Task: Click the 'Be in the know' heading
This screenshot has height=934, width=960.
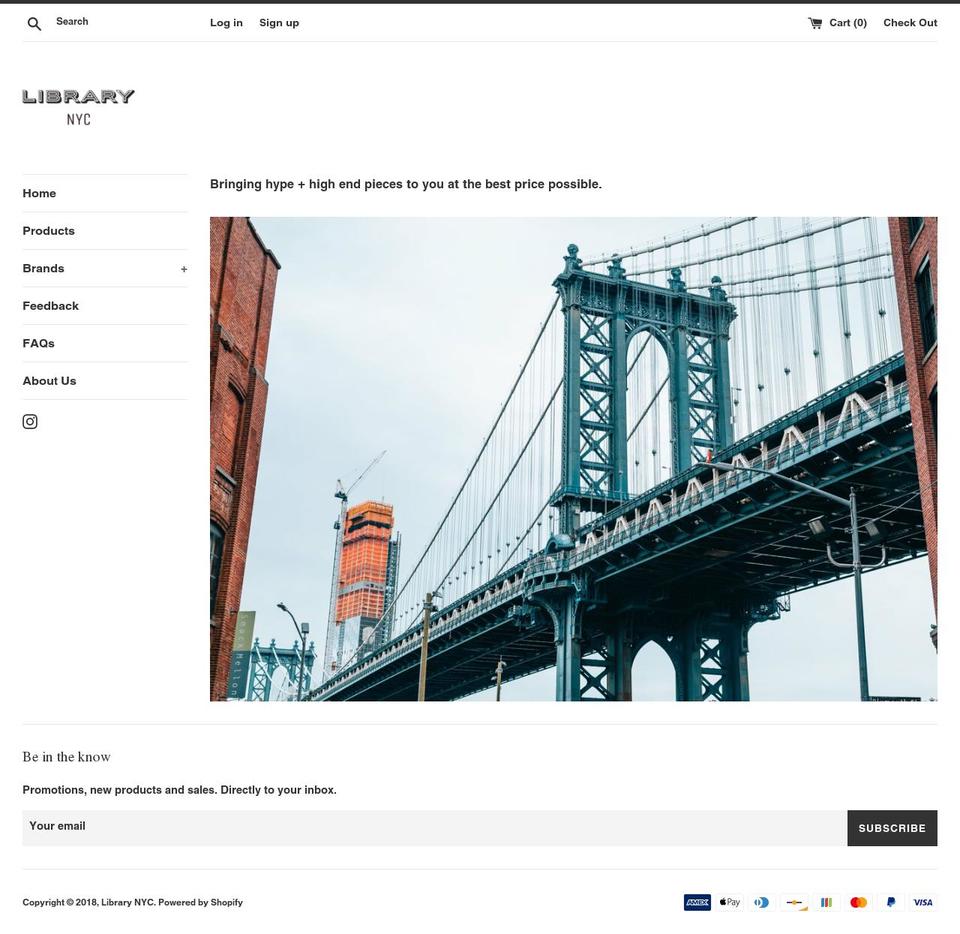Action: 67,757
